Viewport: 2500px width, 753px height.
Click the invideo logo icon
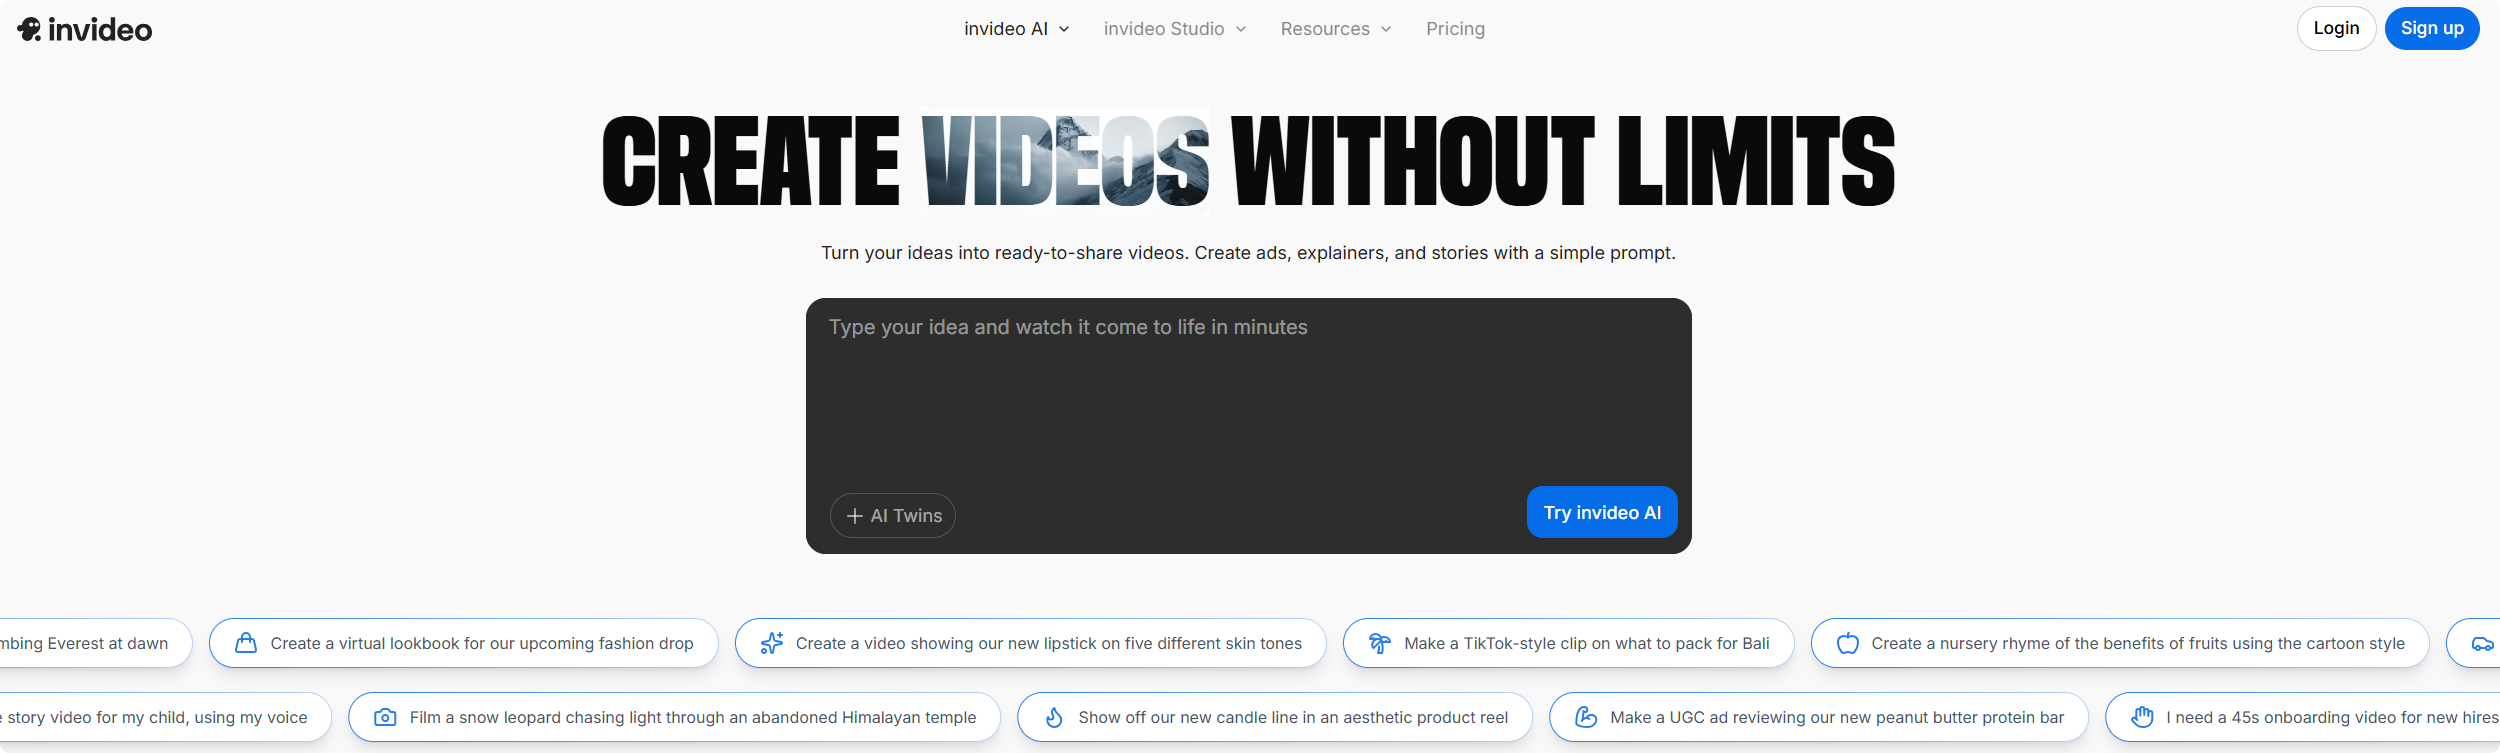[x=30, y=29]
